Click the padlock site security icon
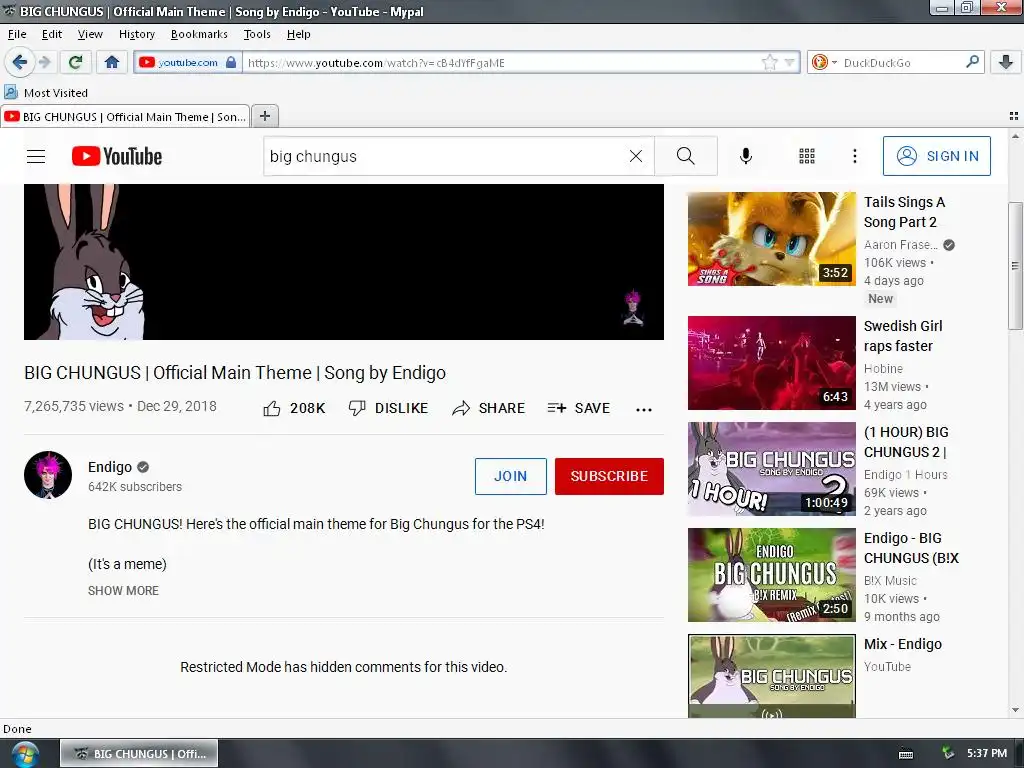Viewport: 1024px width, 768px height. click(x=231, y=63)
